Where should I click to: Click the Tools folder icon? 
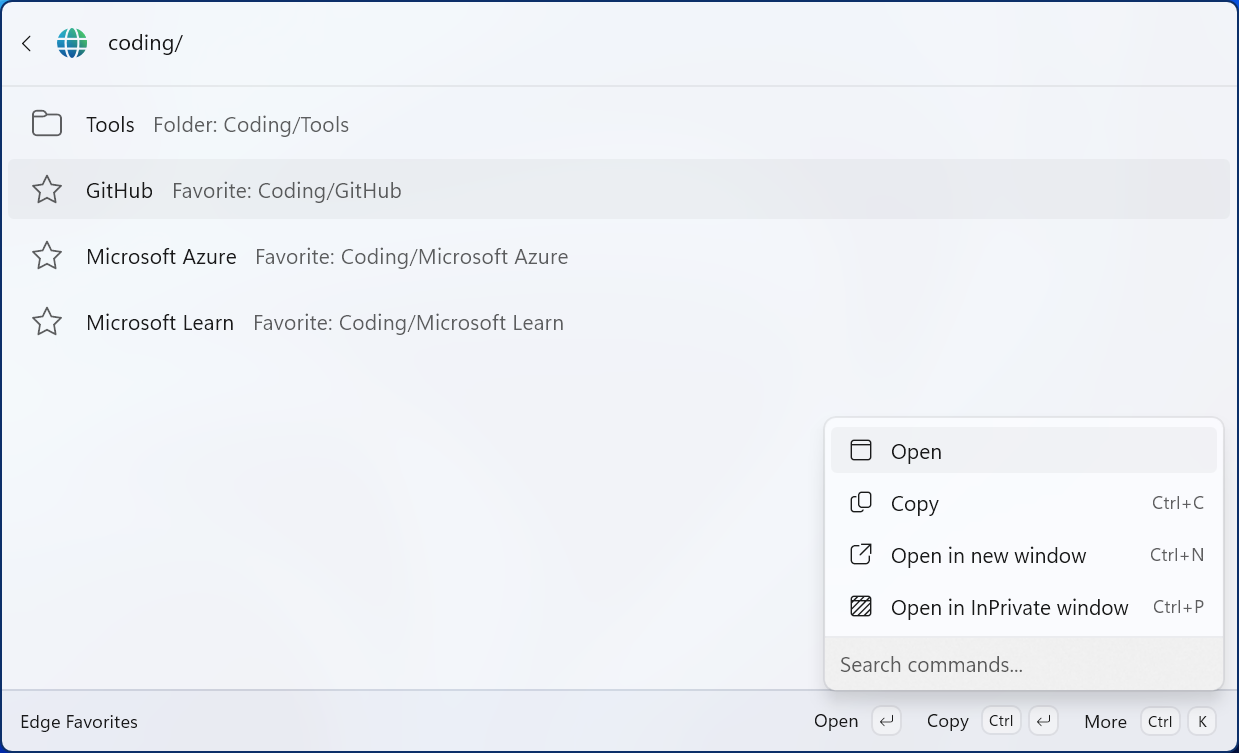[x=47, y=124]
